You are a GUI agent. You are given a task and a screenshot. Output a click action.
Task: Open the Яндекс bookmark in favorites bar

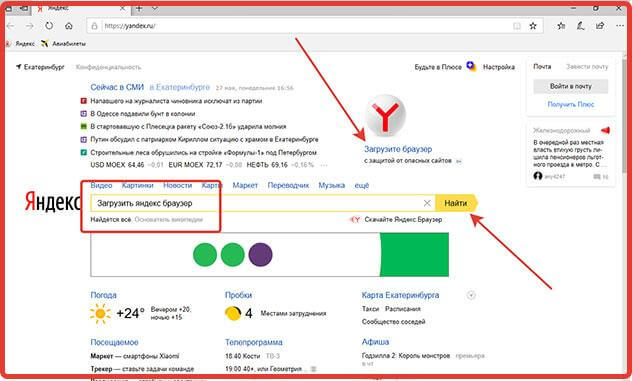tap(21, 44)
